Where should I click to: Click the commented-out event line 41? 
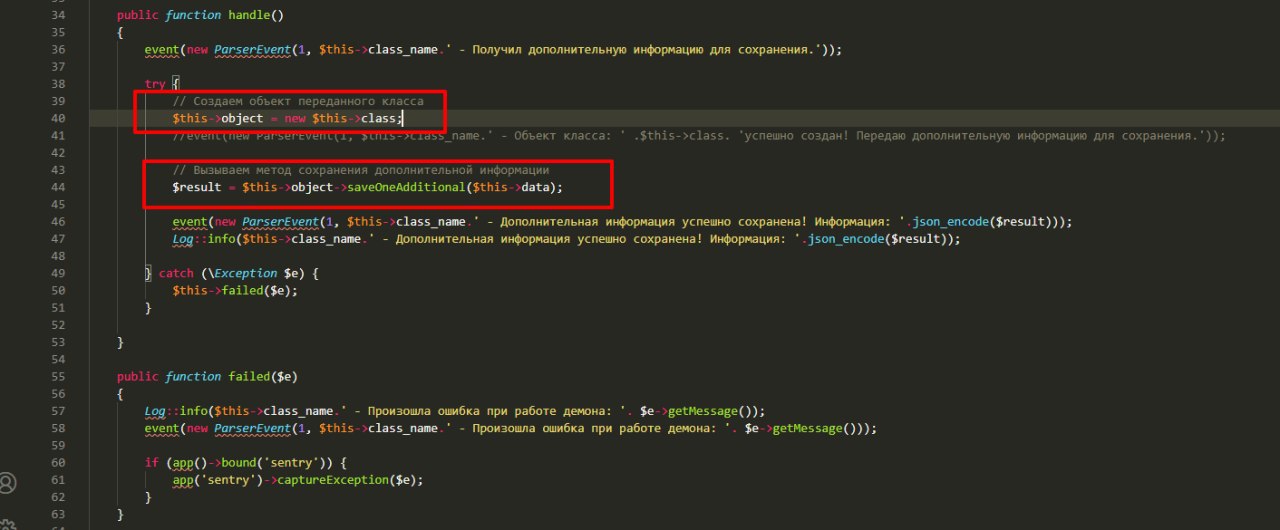(x=698, y=136)
